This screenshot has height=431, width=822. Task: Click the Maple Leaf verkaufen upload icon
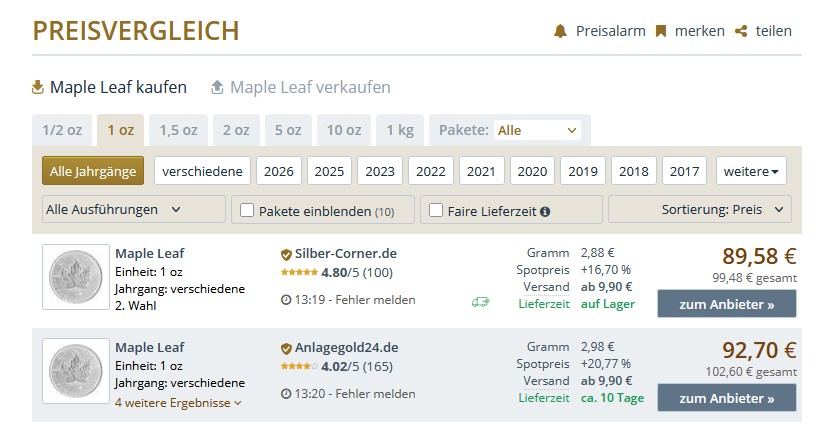217,87
